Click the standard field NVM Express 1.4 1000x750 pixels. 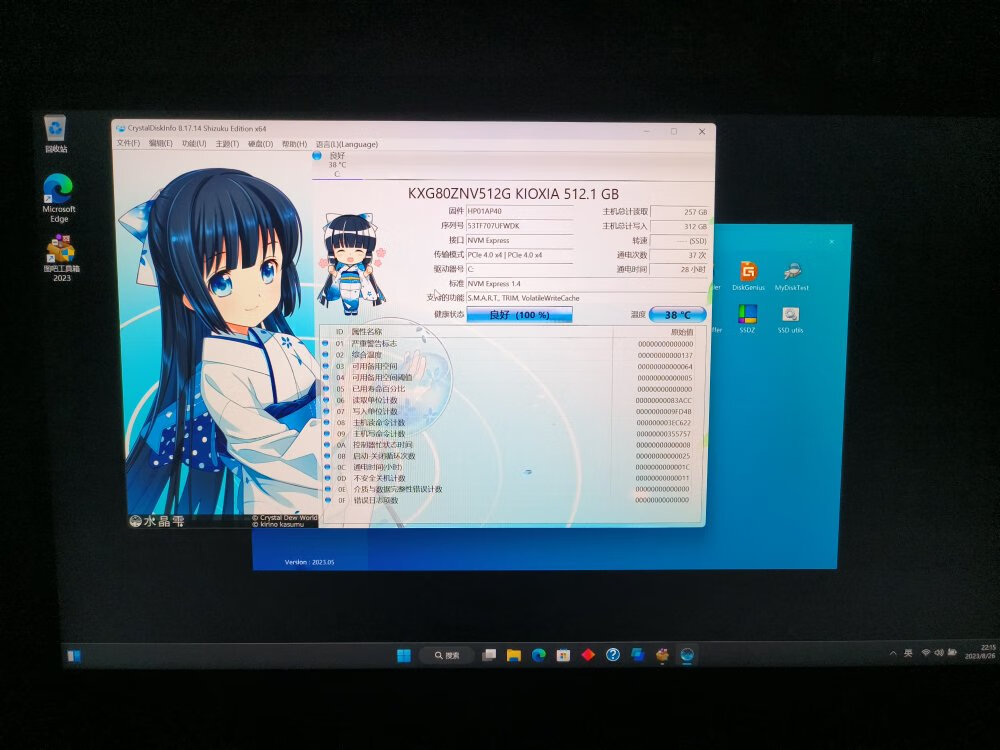tap(587, 284)
